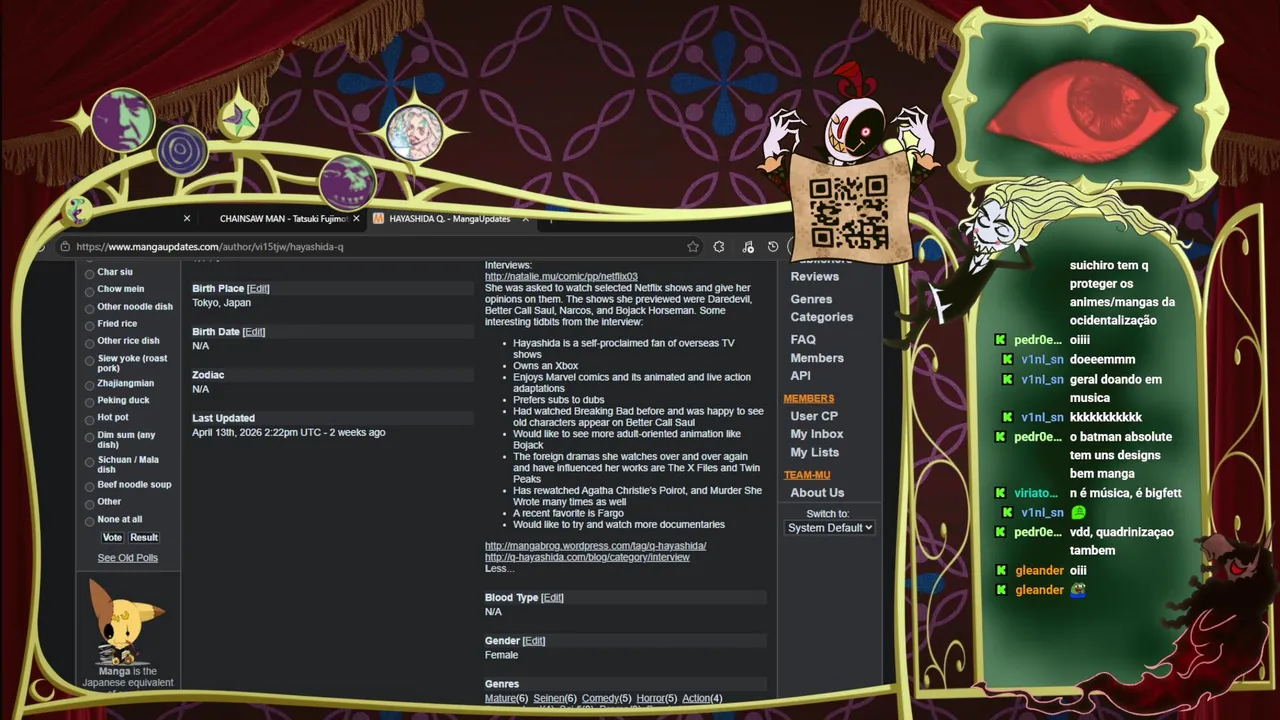Click the QR code on the stream overlay
Image resolution: width=1280 pixels, height=720 pixels.
click(848, 212)
